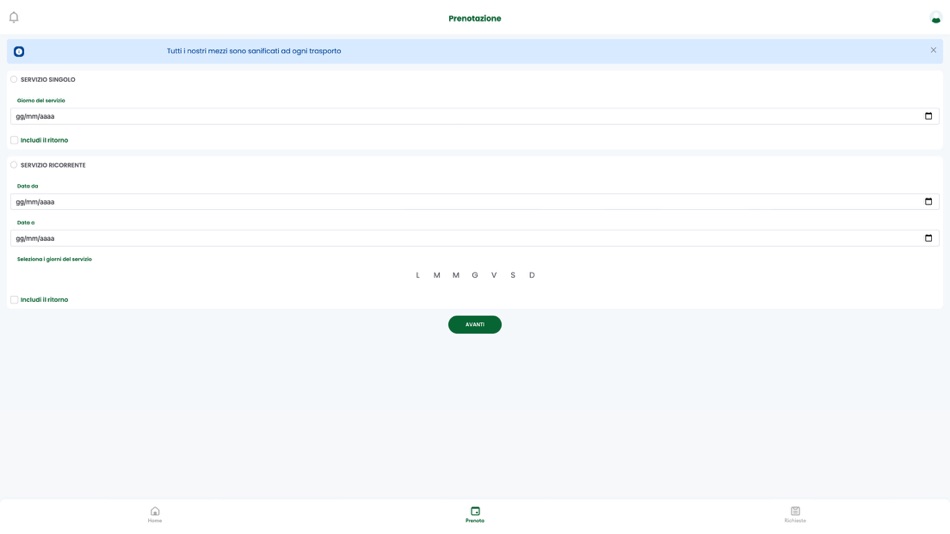
Task: Toggle the first M (Tuesday) day selector
Action: pos(437,275)
